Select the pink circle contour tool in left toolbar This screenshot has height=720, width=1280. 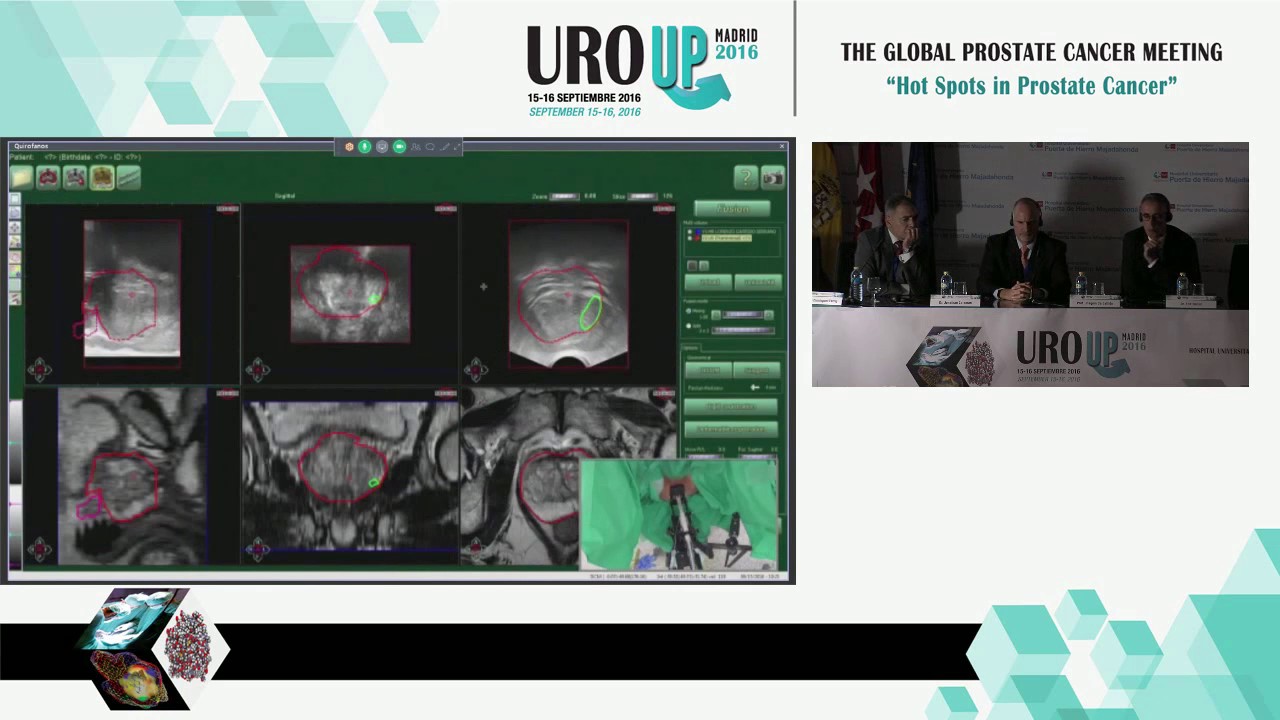pyautogui.click(x=15, y=257)
